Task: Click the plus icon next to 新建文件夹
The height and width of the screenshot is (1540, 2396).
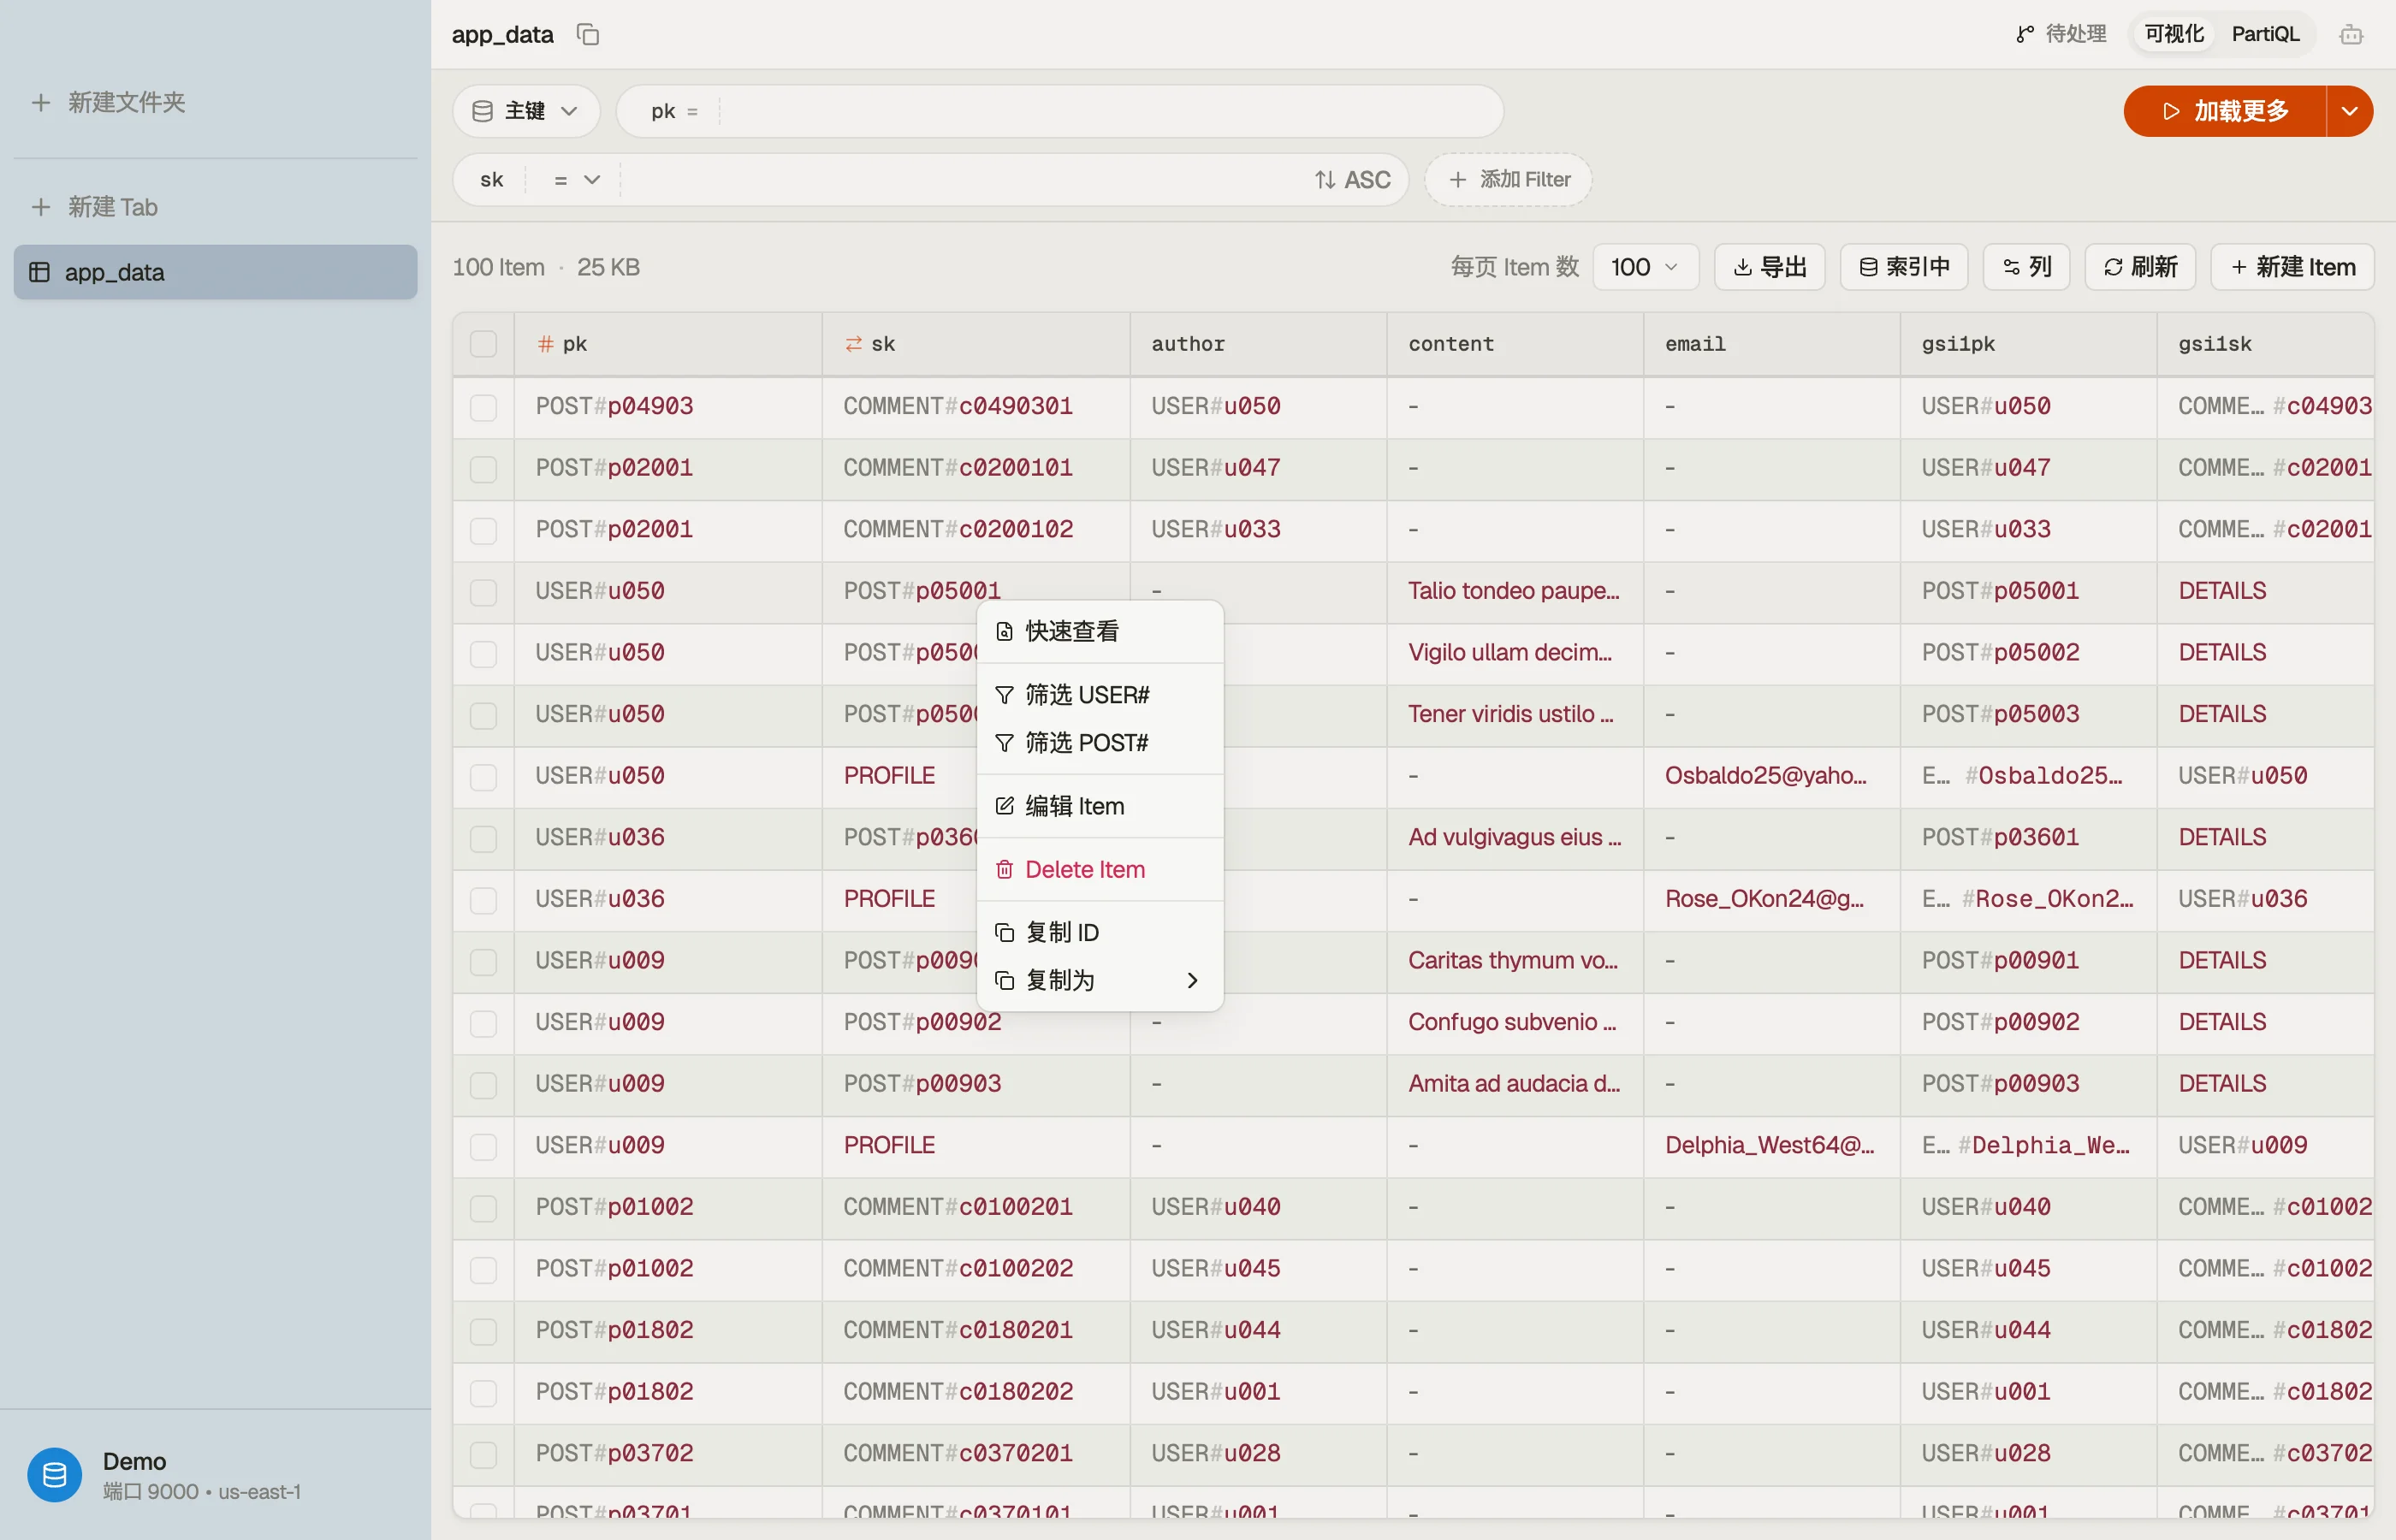Action: click(x=41, y=102)
